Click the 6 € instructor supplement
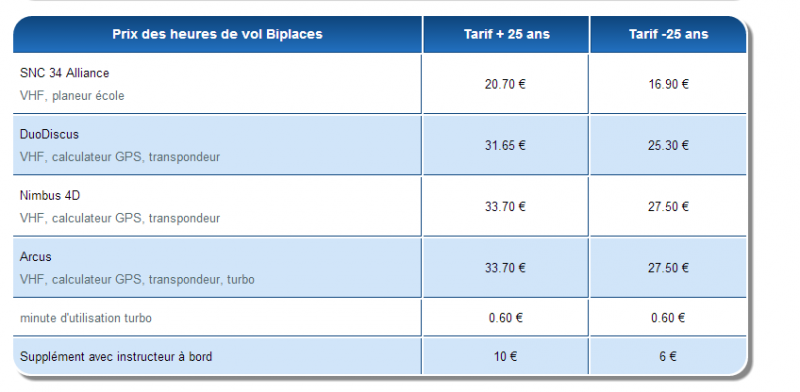The height and width of the screenshot is (392, 800). 668,356
